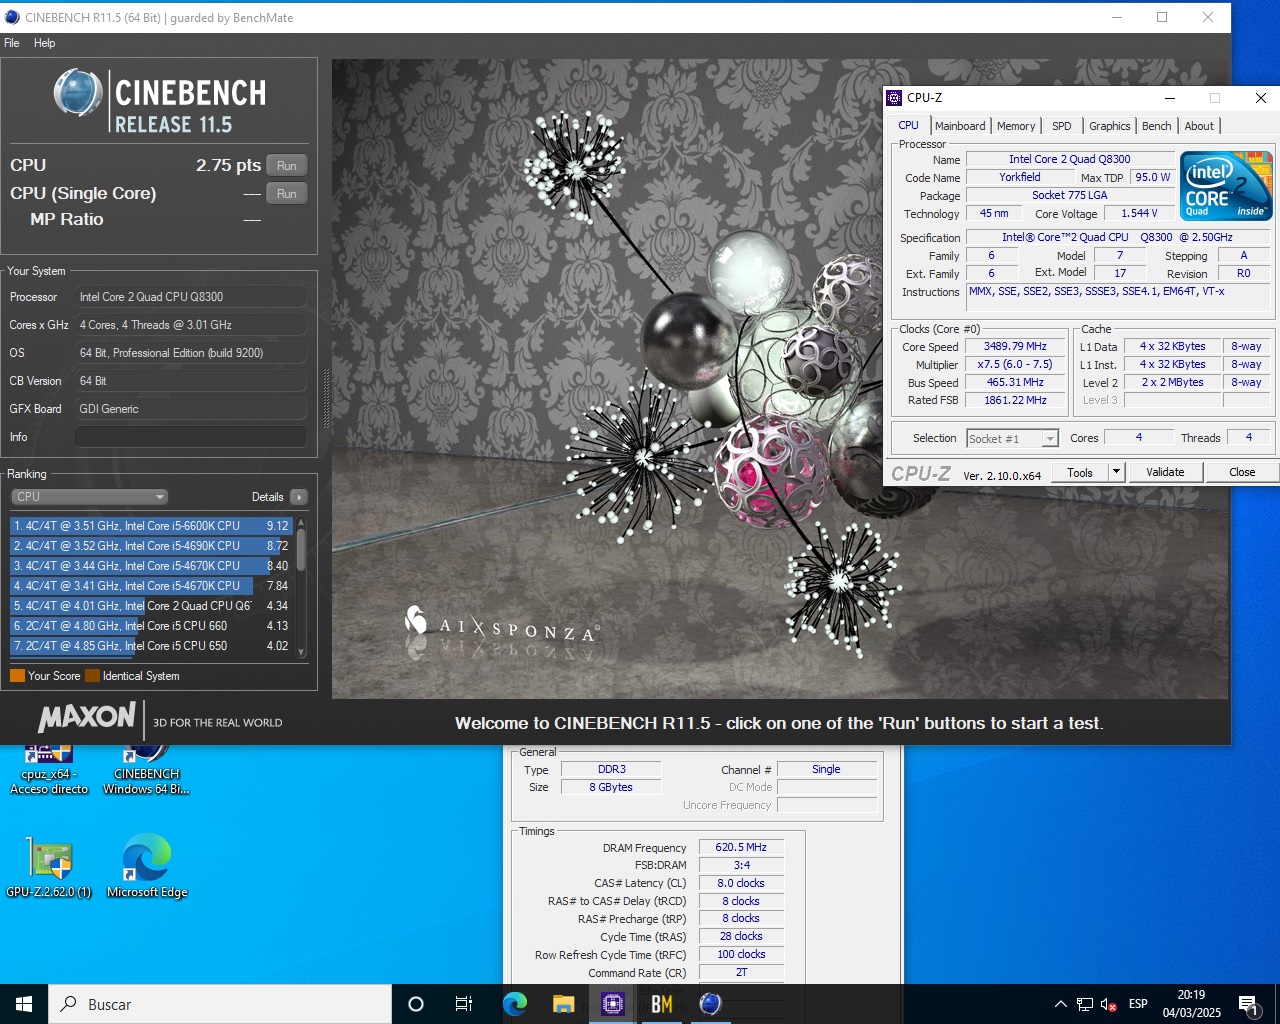Screen dimensions: 1280x1024
Task: Select ranking row Core i5 CPU 660
Action: (x=151, y=626)
